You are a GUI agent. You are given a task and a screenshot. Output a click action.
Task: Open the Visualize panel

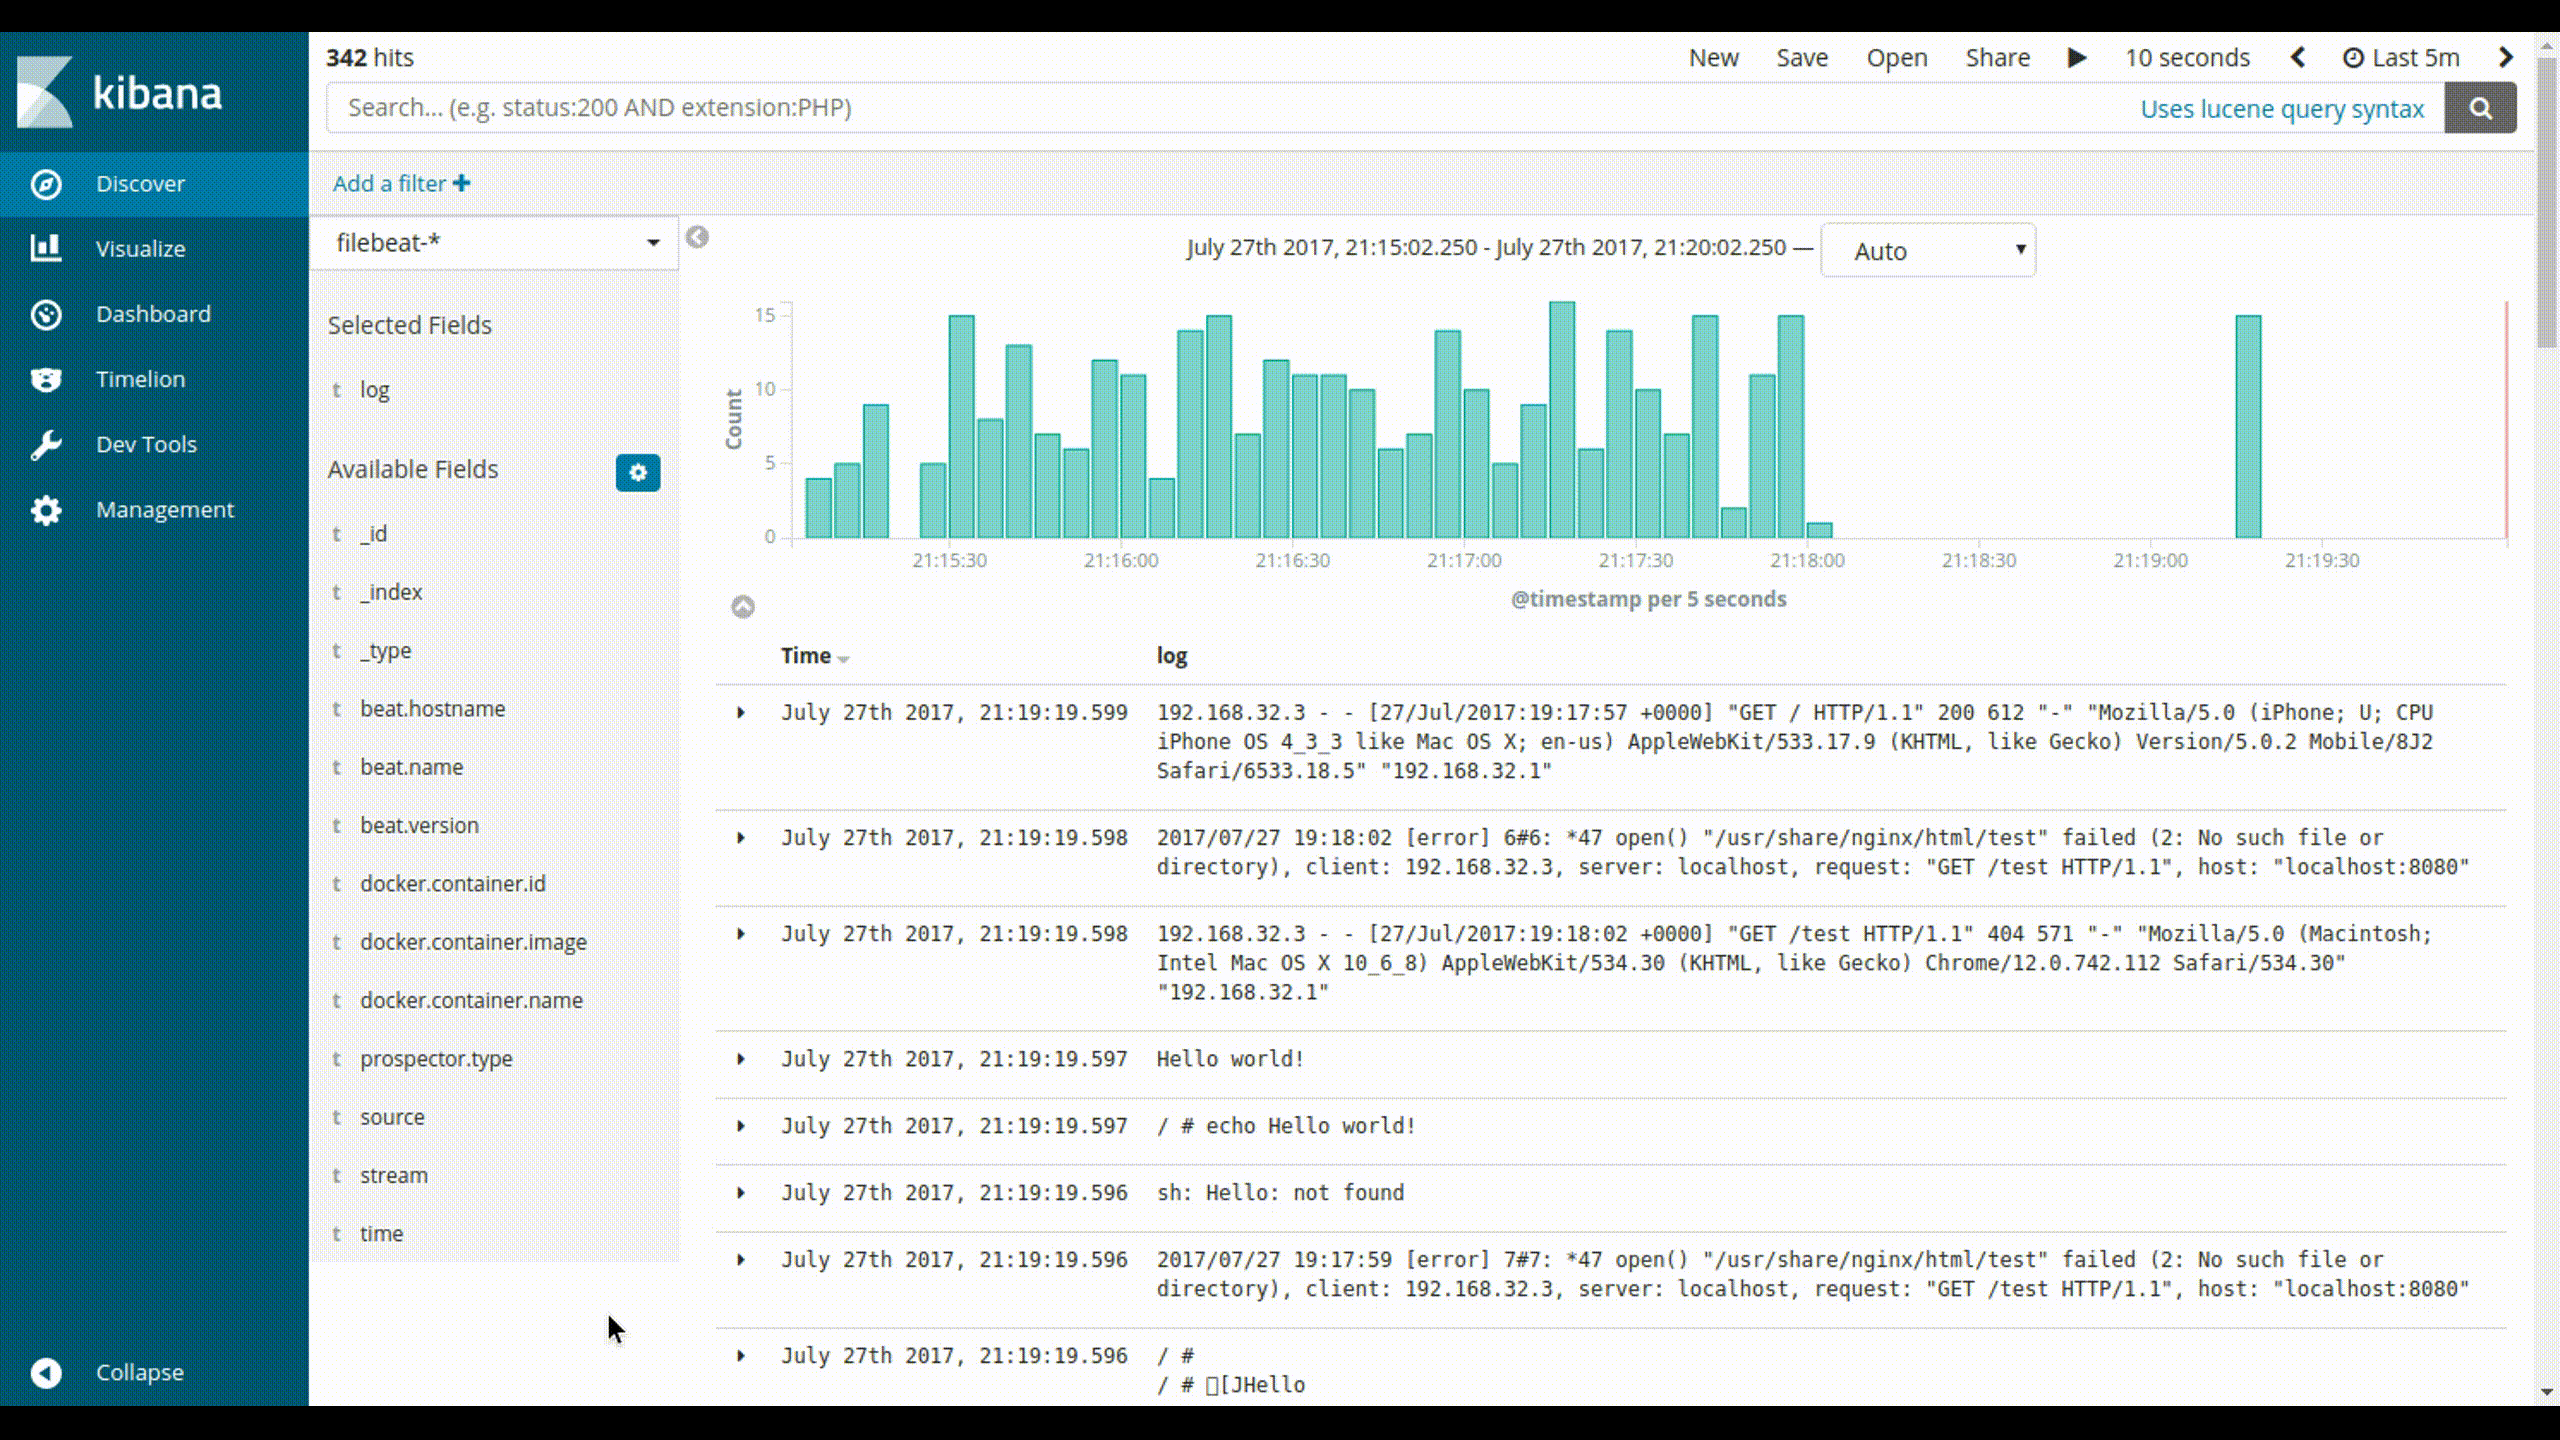pyautogui.click(x=141, y=248)
